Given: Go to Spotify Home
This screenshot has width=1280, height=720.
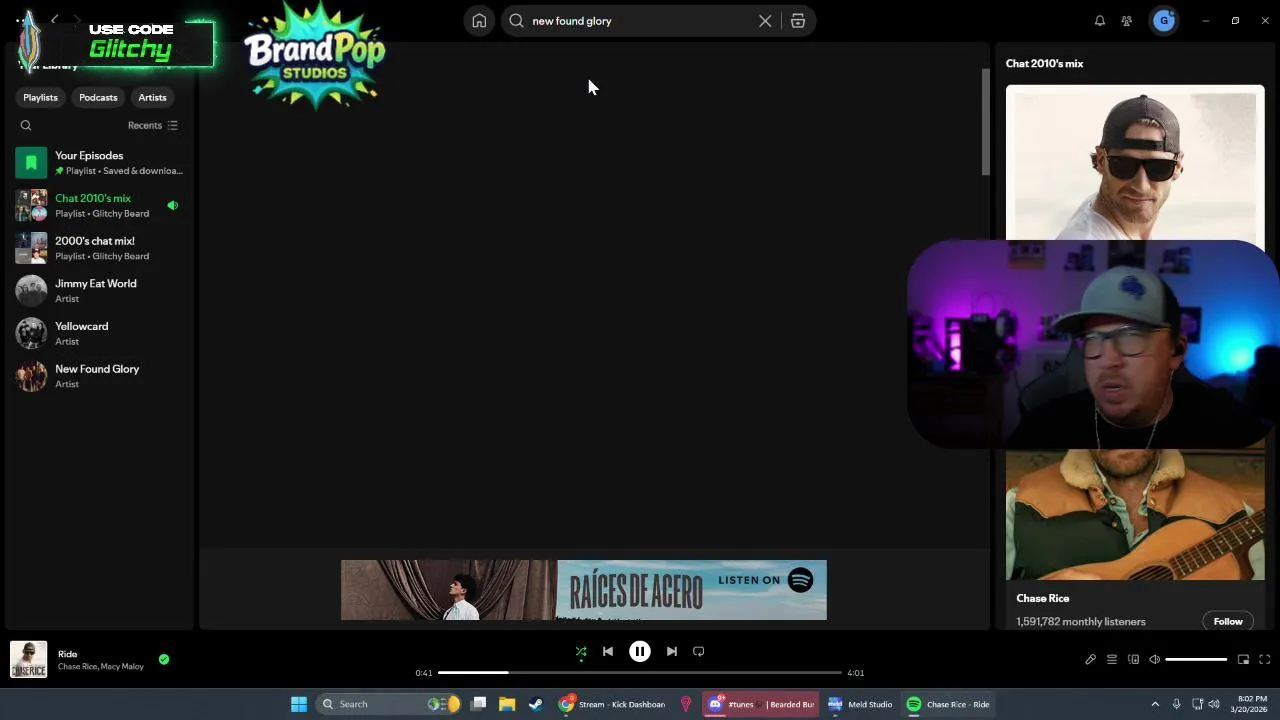Looking at the screenshot, I should 479,21.
